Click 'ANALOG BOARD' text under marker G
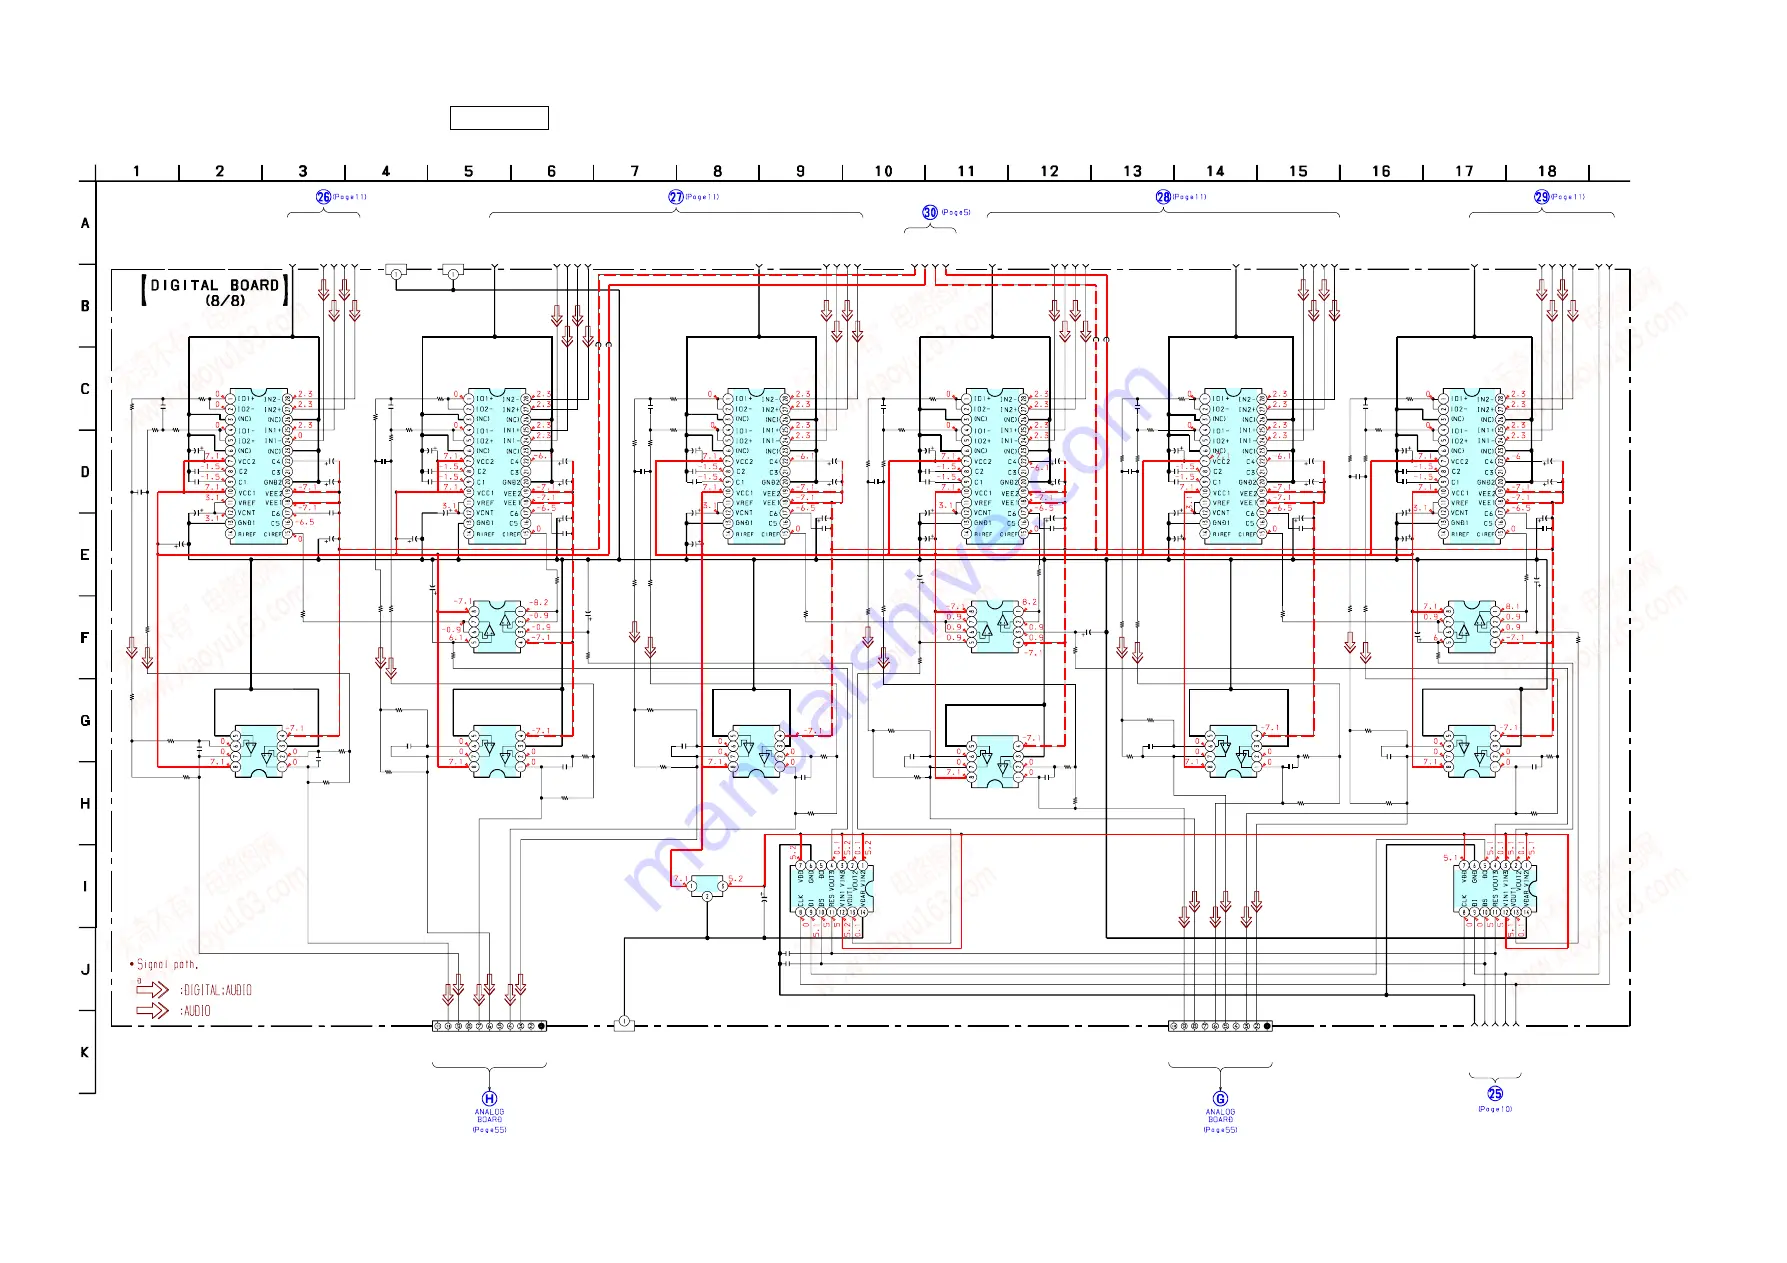This screenshot has width=1787, height=1263. tap(1220, 1115)
